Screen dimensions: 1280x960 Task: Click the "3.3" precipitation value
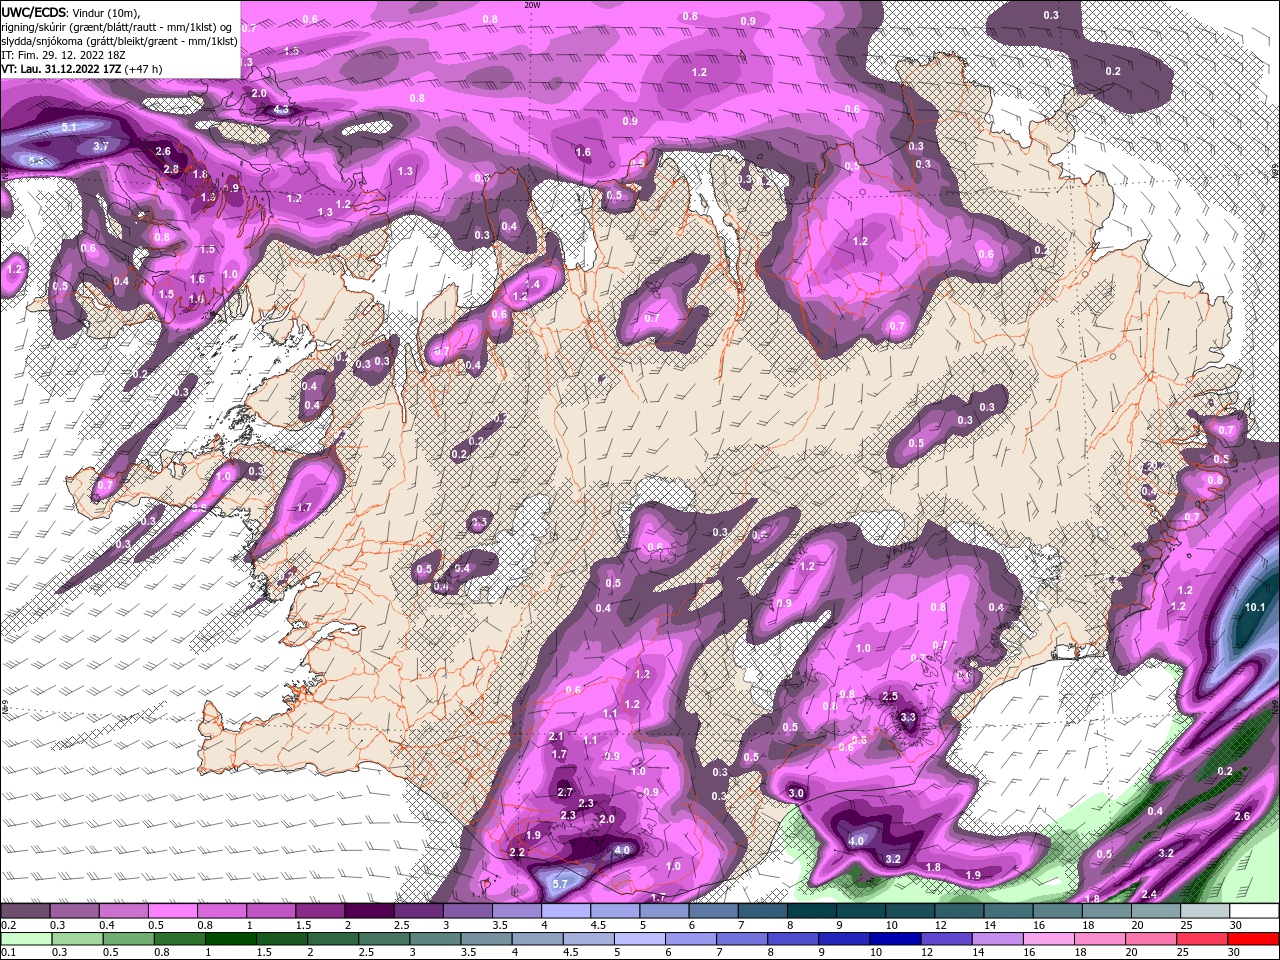point(908,717)
